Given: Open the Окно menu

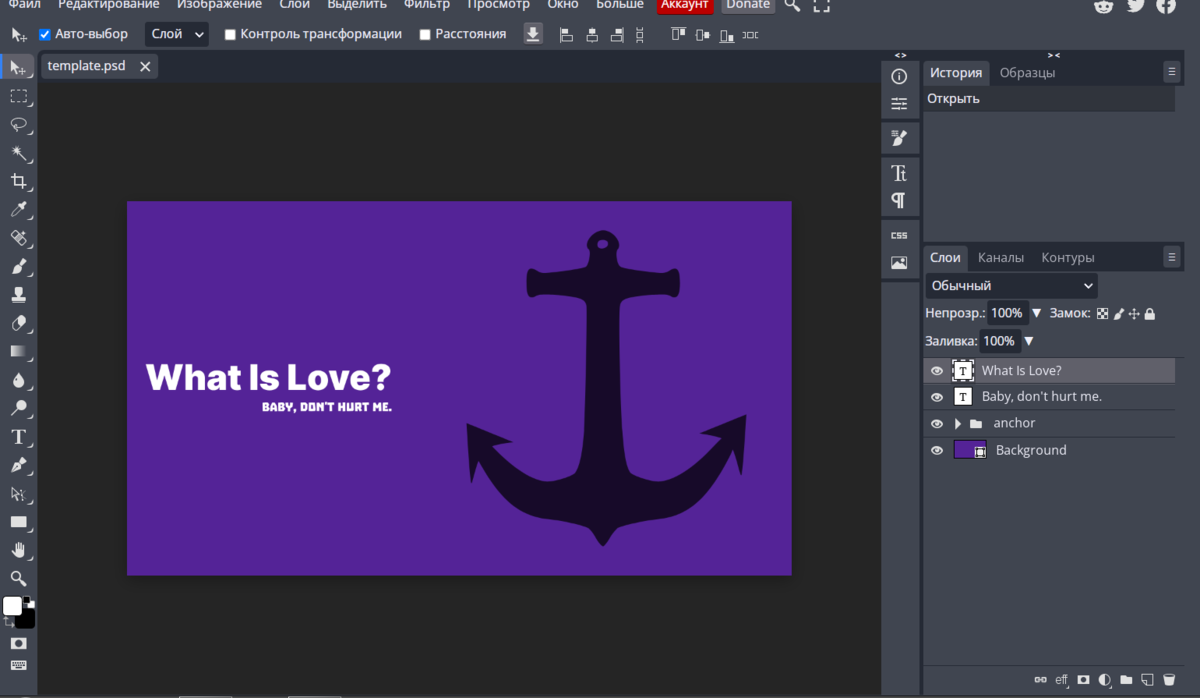Looking at the screenshot, I should point(563,5).
